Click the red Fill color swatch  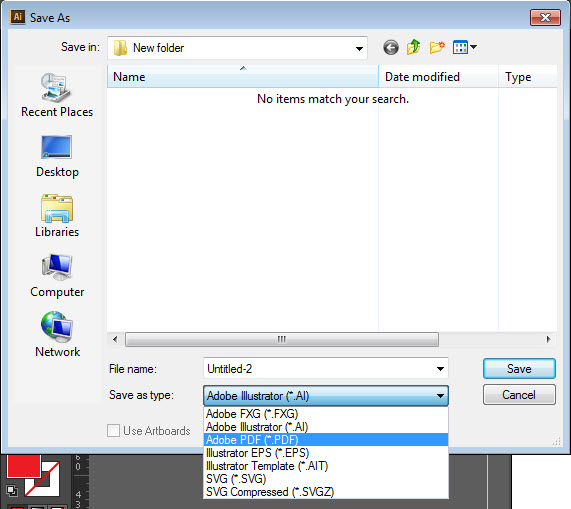pyautogui.click(x=23, y=465)
